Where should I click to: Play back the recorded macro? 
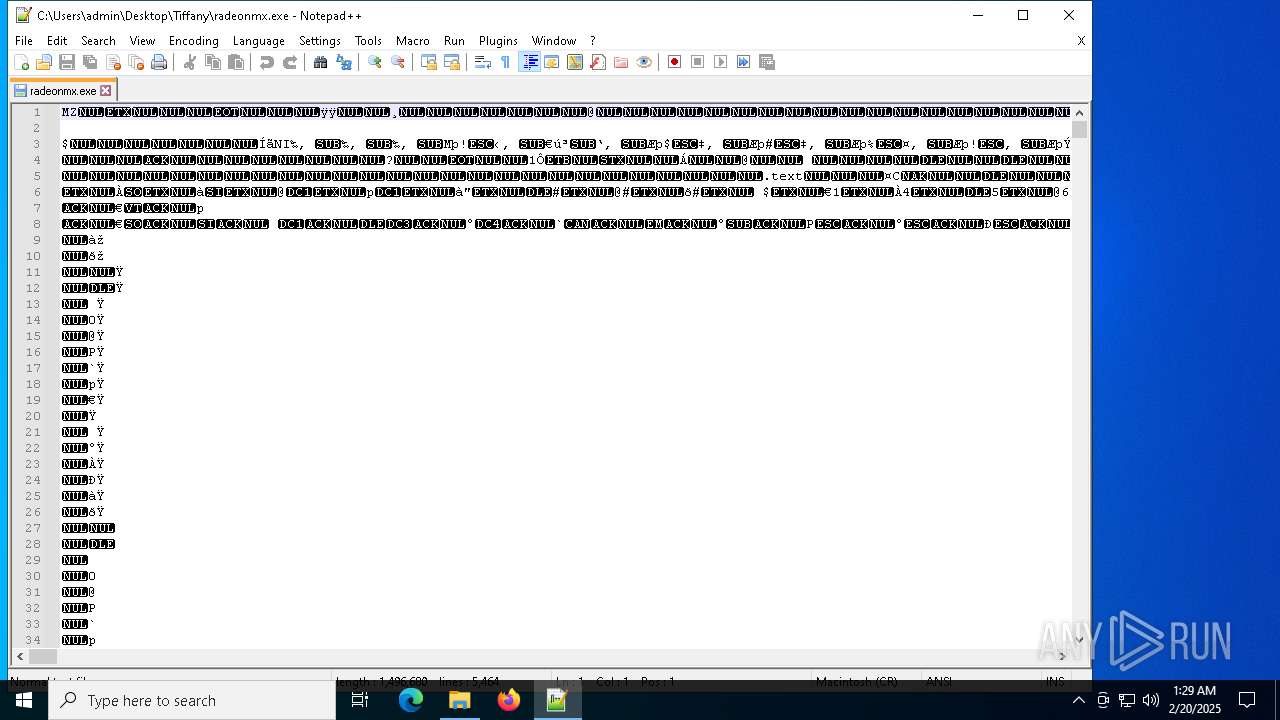[721, 62]
